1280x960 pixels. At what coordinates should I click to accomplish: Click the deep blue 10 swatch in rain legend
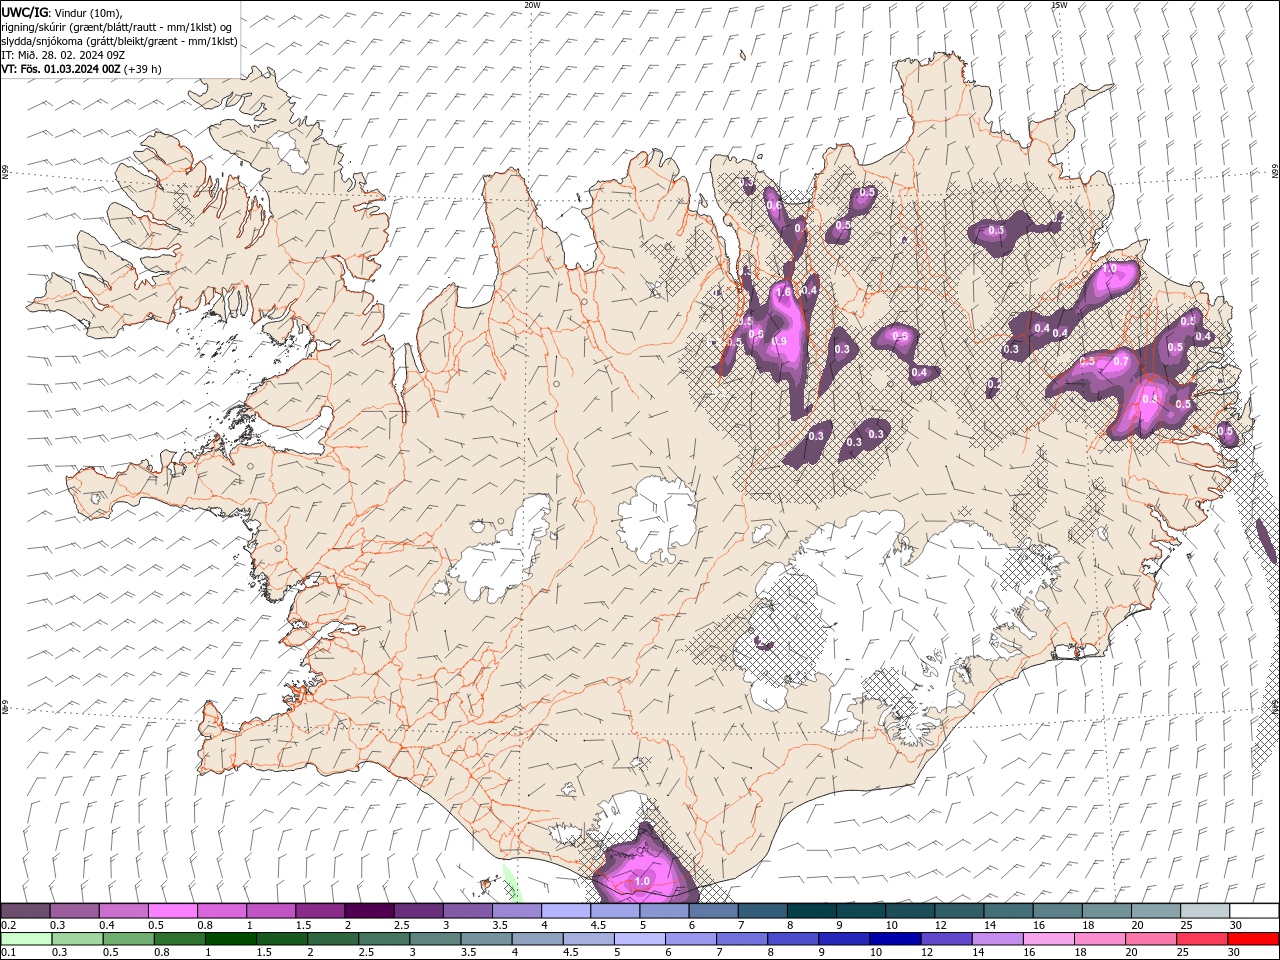896,939
